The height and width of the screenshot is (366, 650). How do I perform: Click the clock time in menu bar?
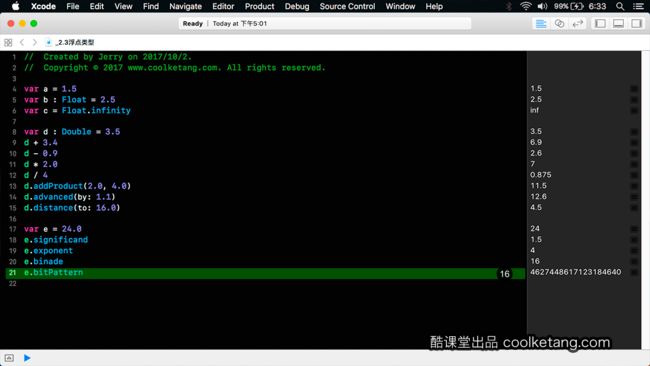[597, 6]
